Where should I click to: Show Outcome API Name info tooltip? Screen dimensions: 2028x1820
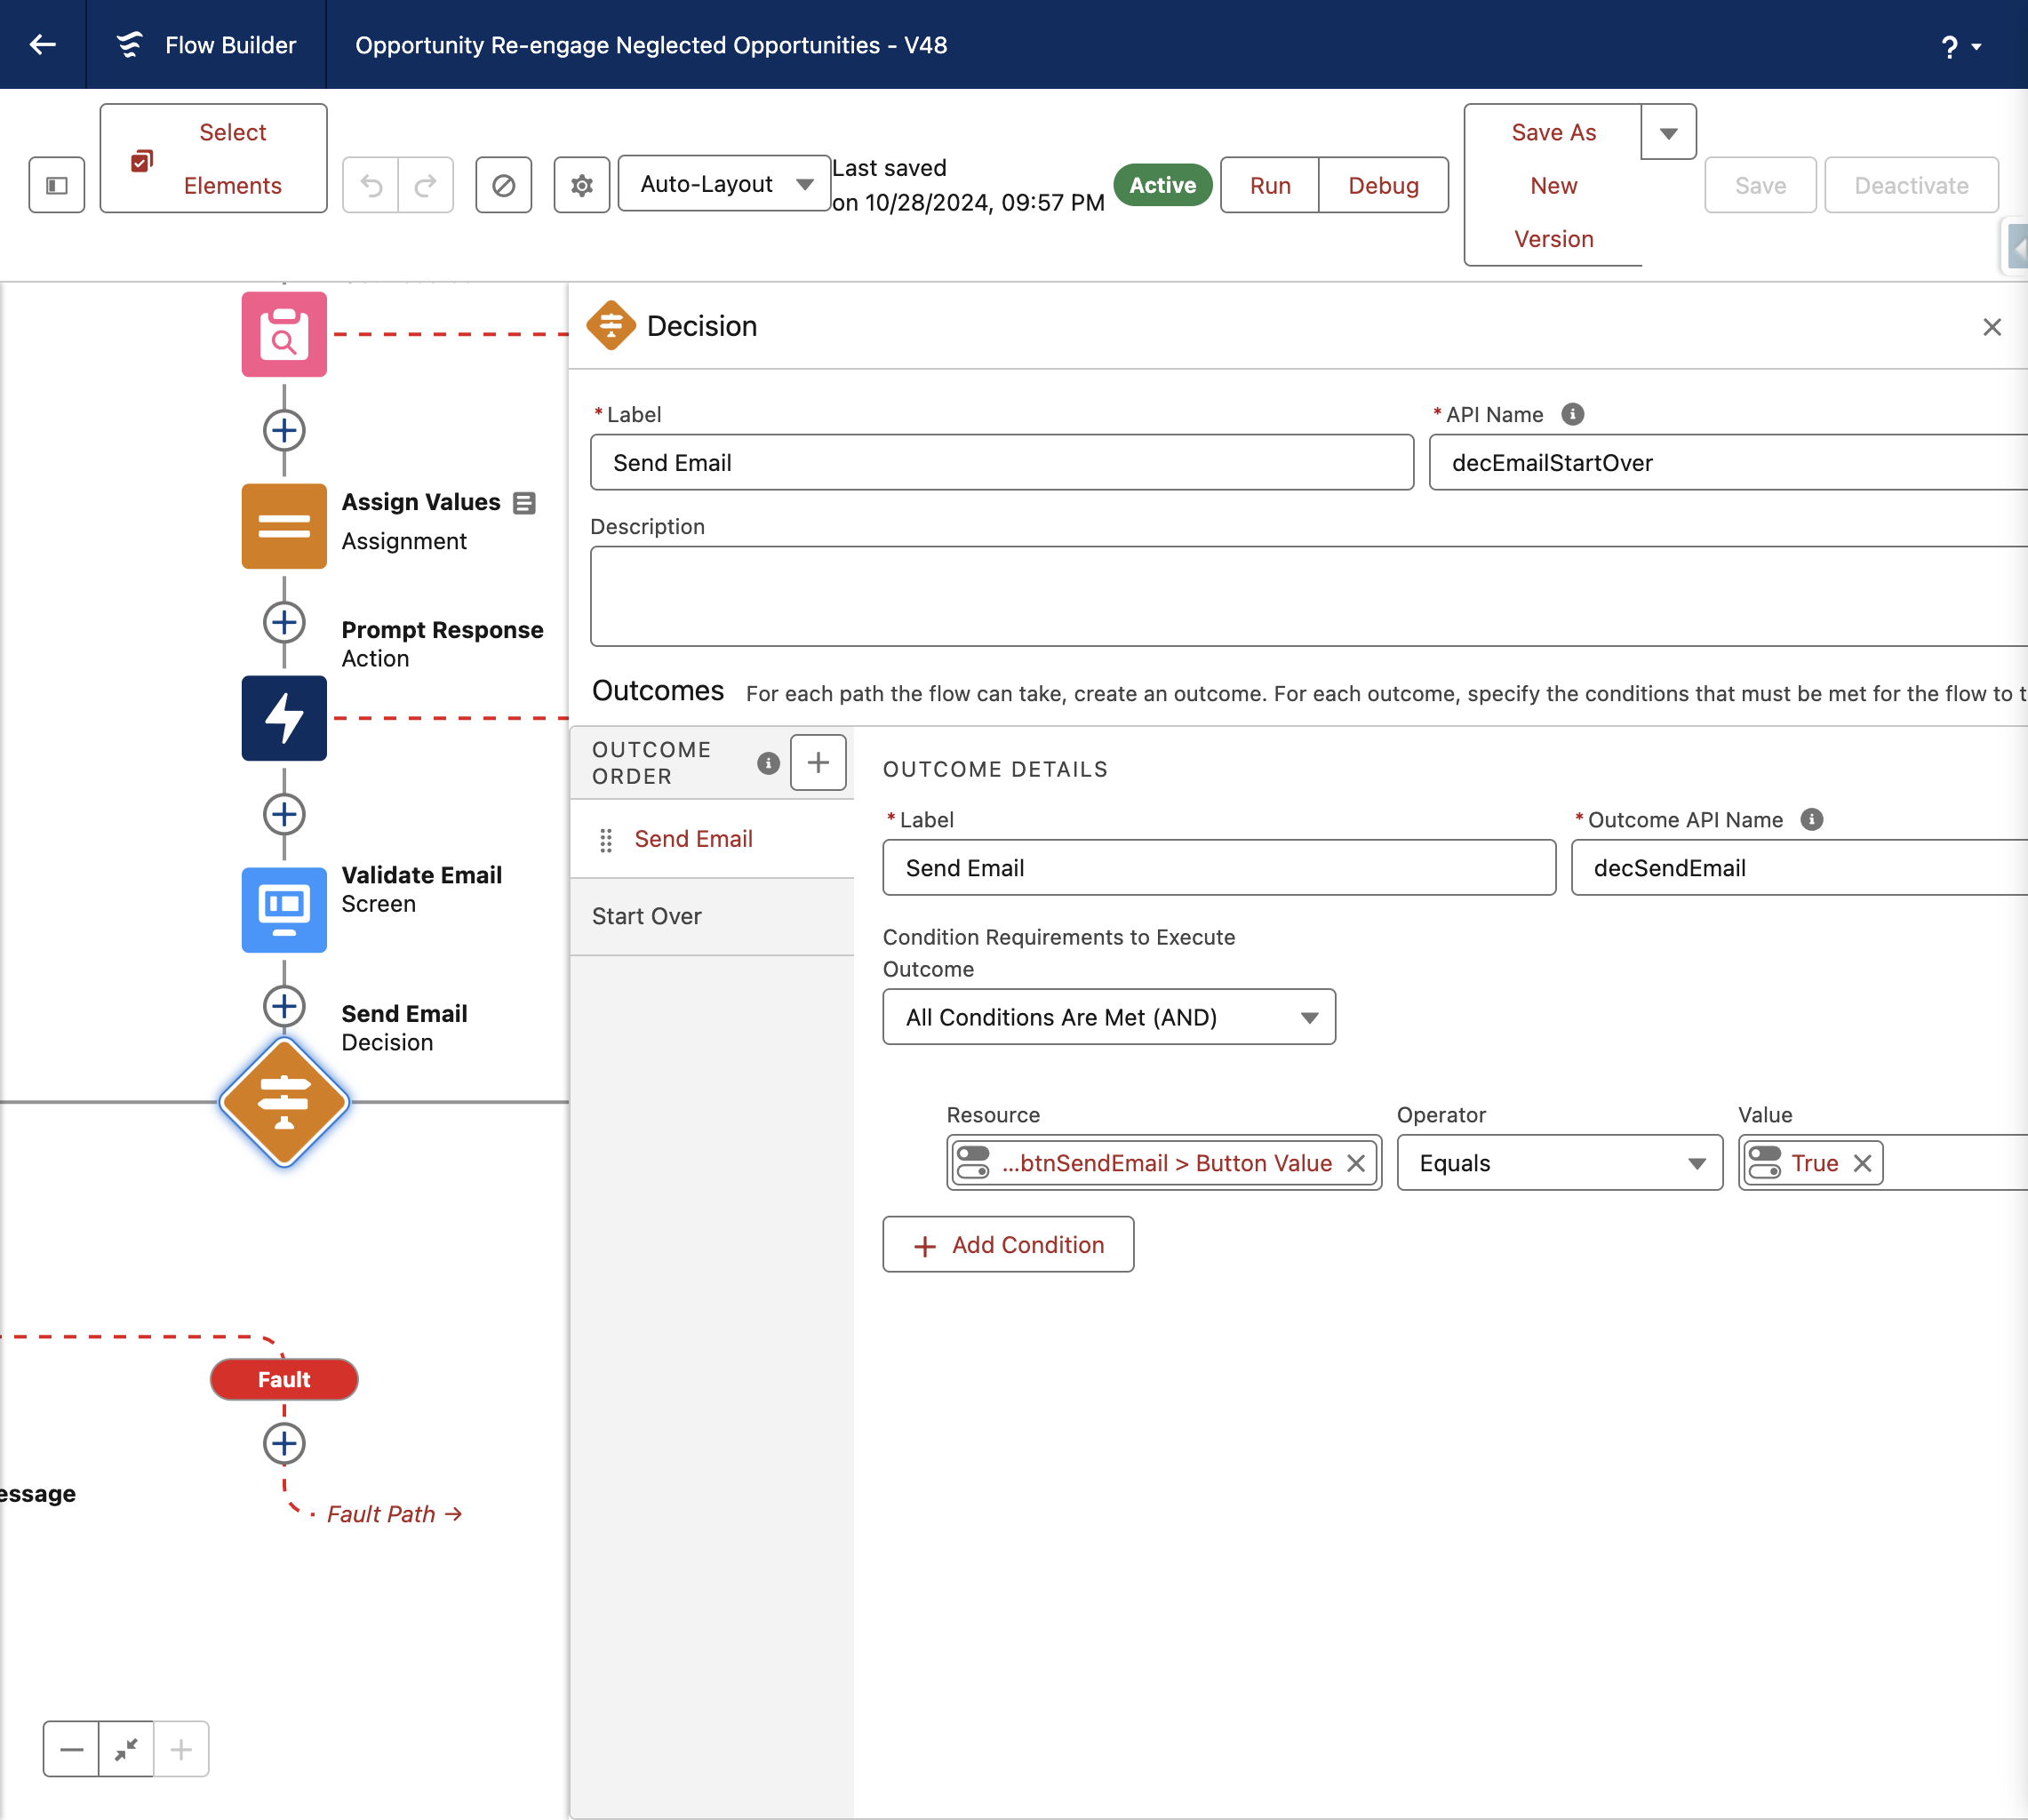(1812, 819)
